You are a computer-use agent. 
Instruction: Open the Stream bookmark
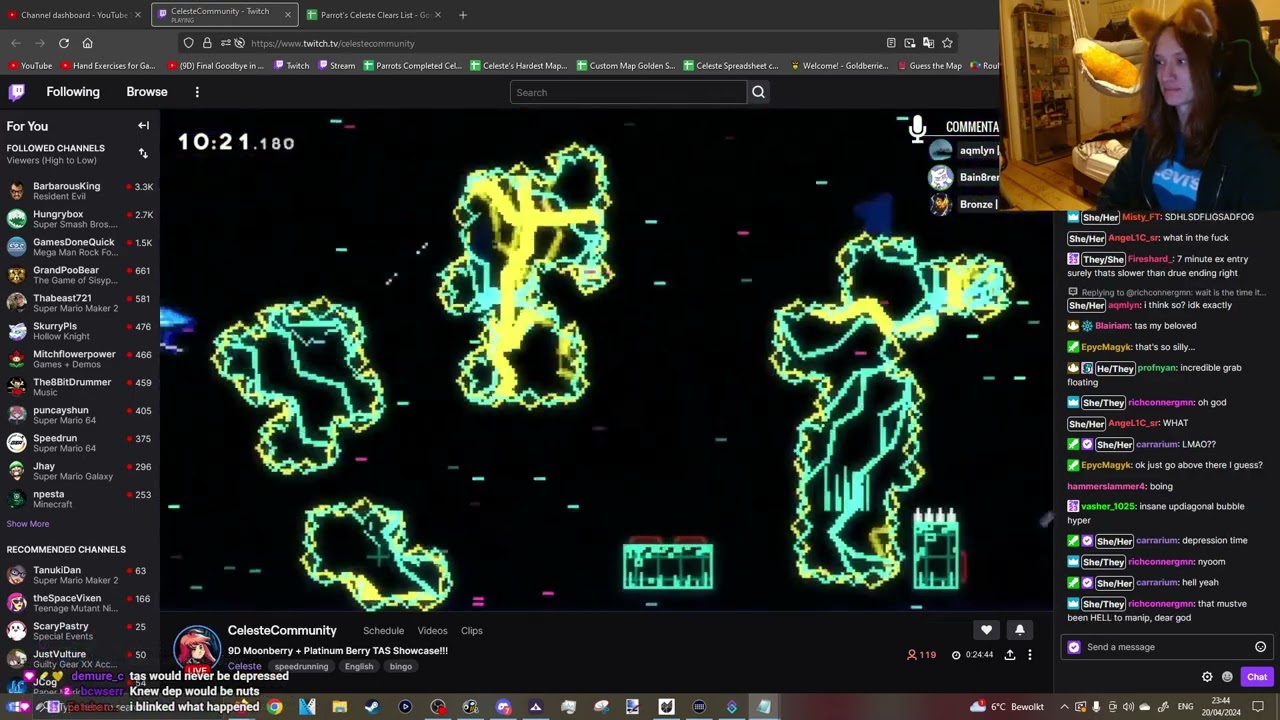coord(336,66)
